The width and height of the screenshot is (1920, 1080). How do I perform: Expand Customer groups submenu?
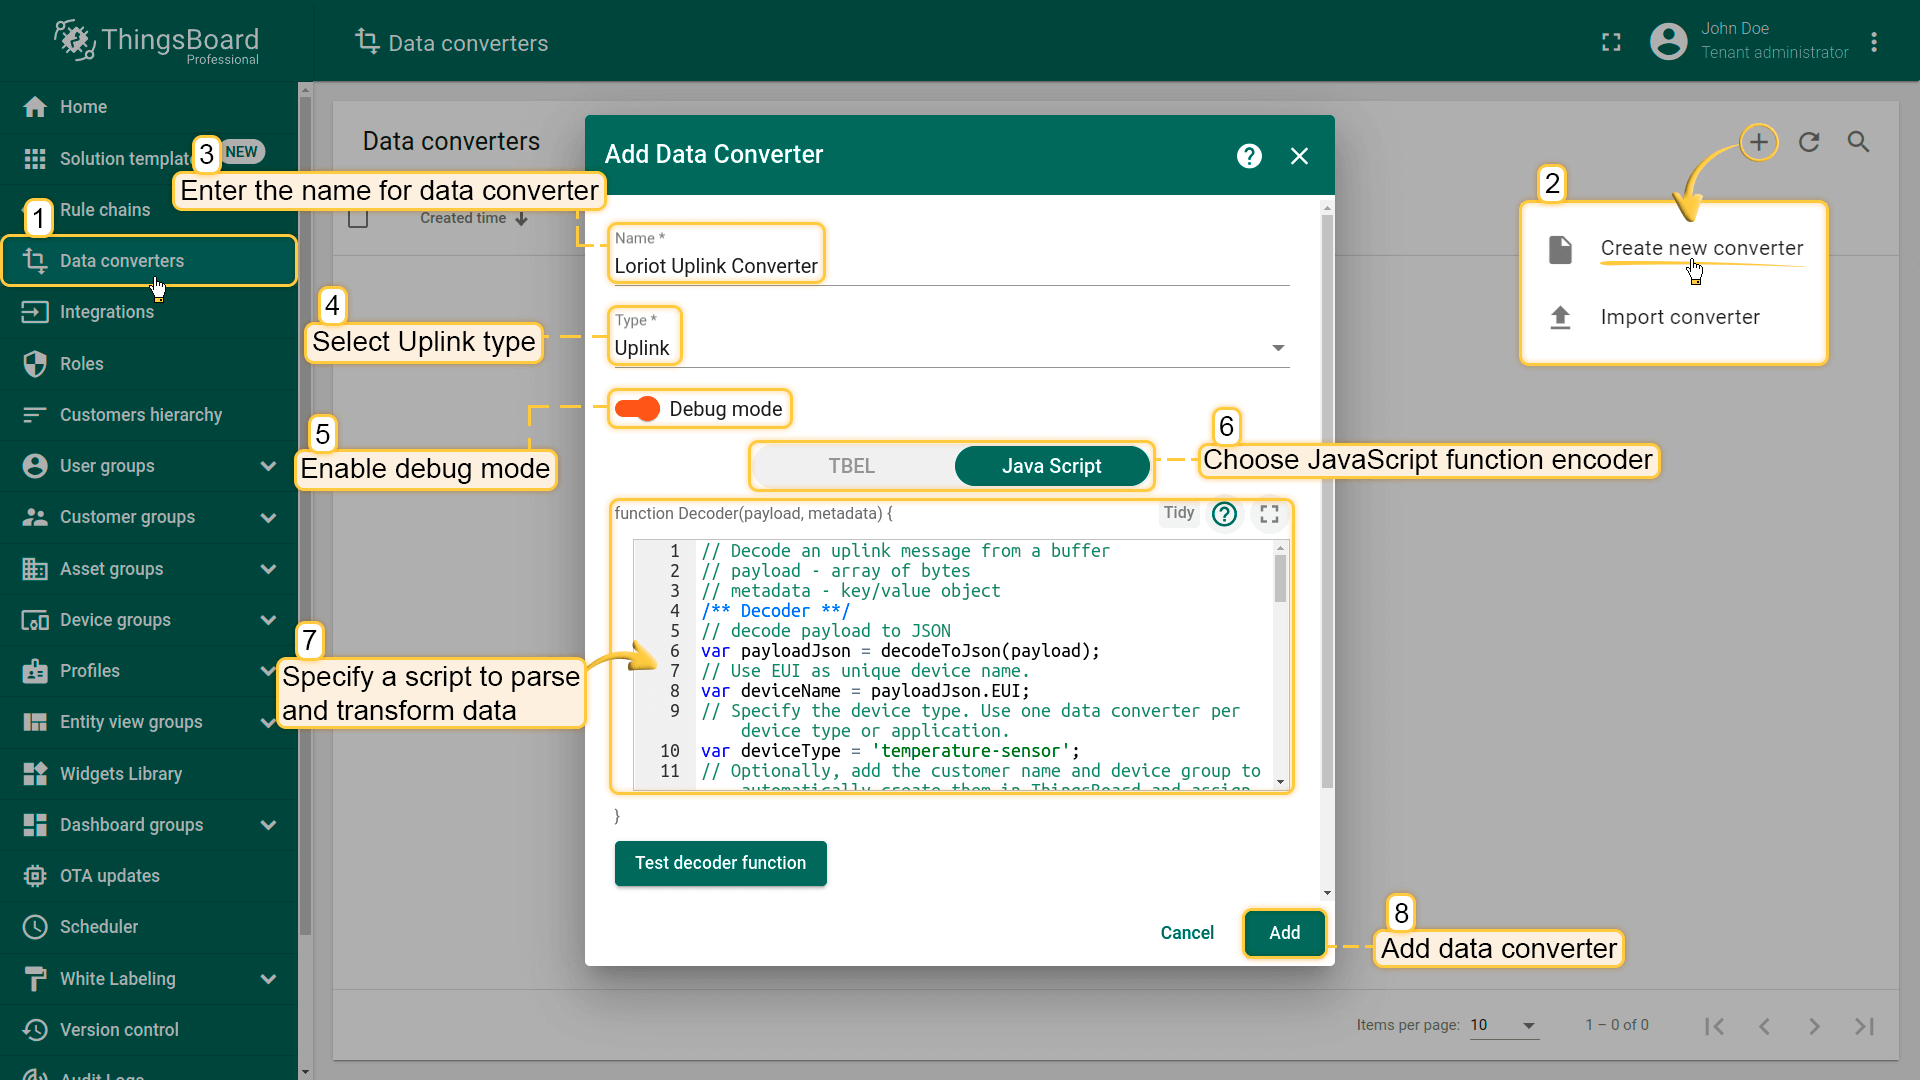(268, 517)
